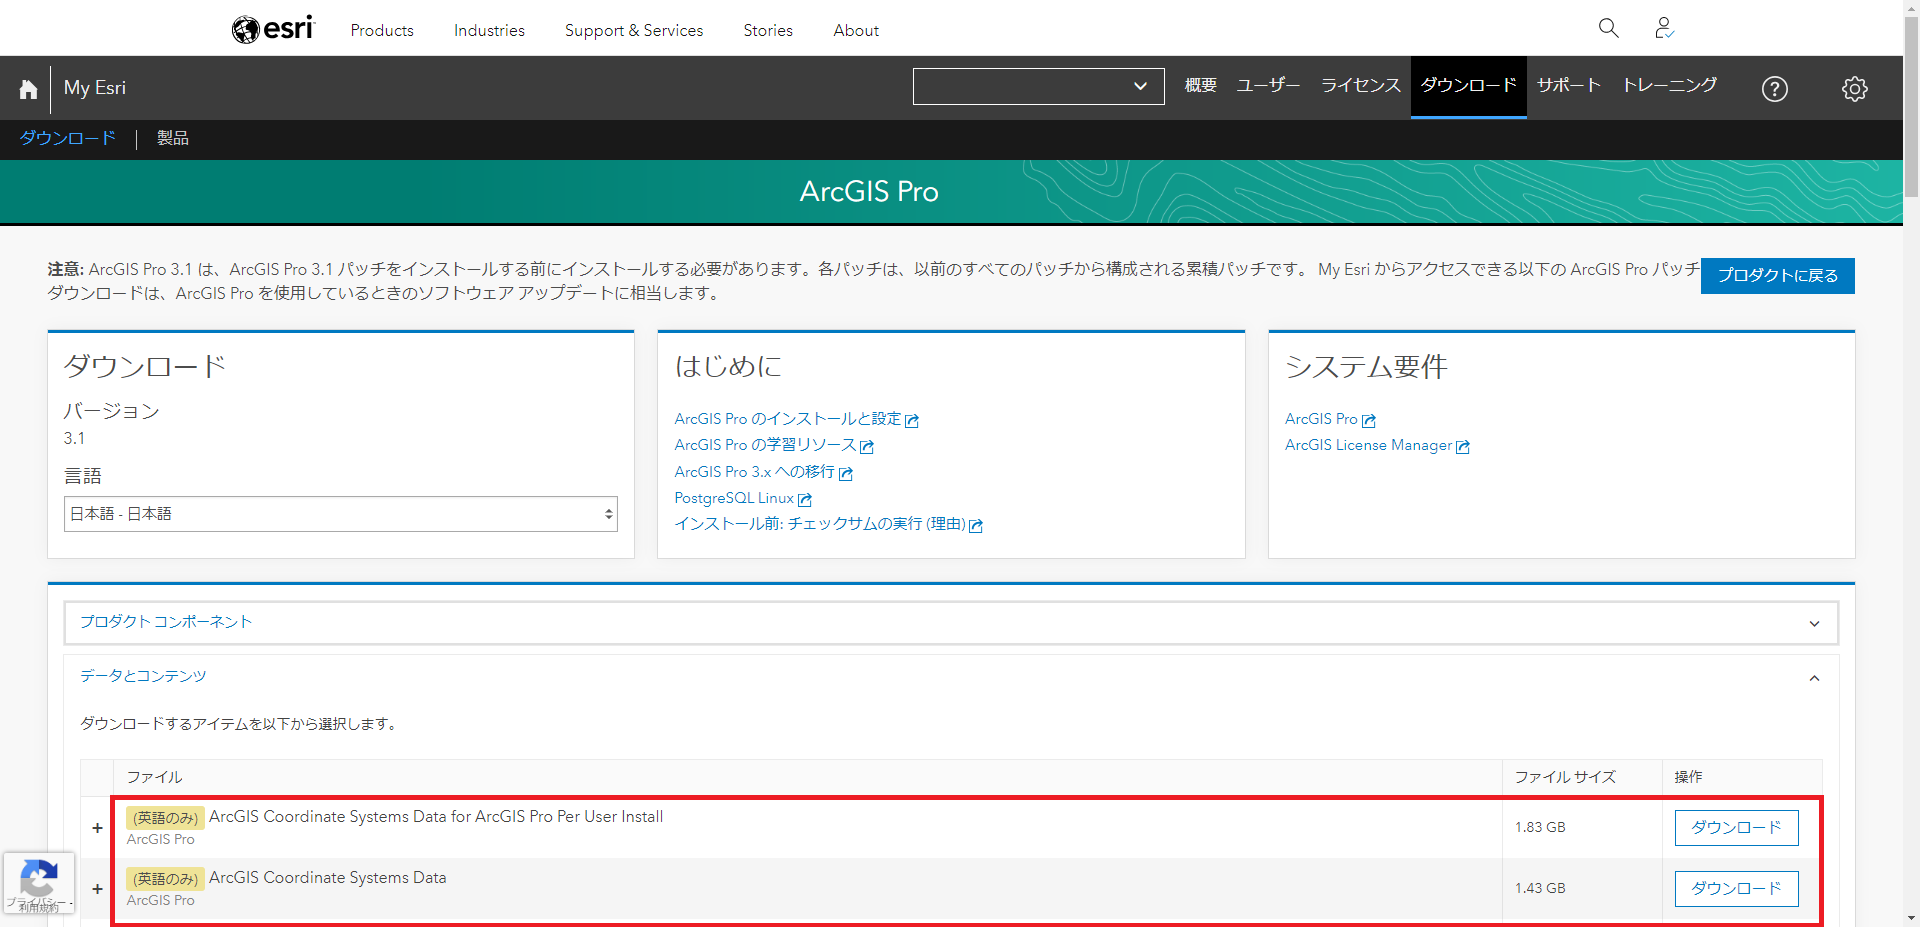Open the user account profile icon
Viewport: 1920px width, 927px height.
(1664, 28)
